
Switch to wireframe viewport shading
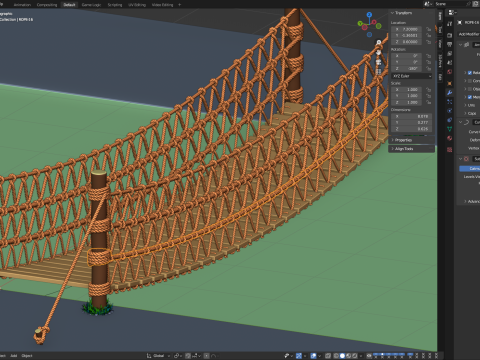pos(336,356)
